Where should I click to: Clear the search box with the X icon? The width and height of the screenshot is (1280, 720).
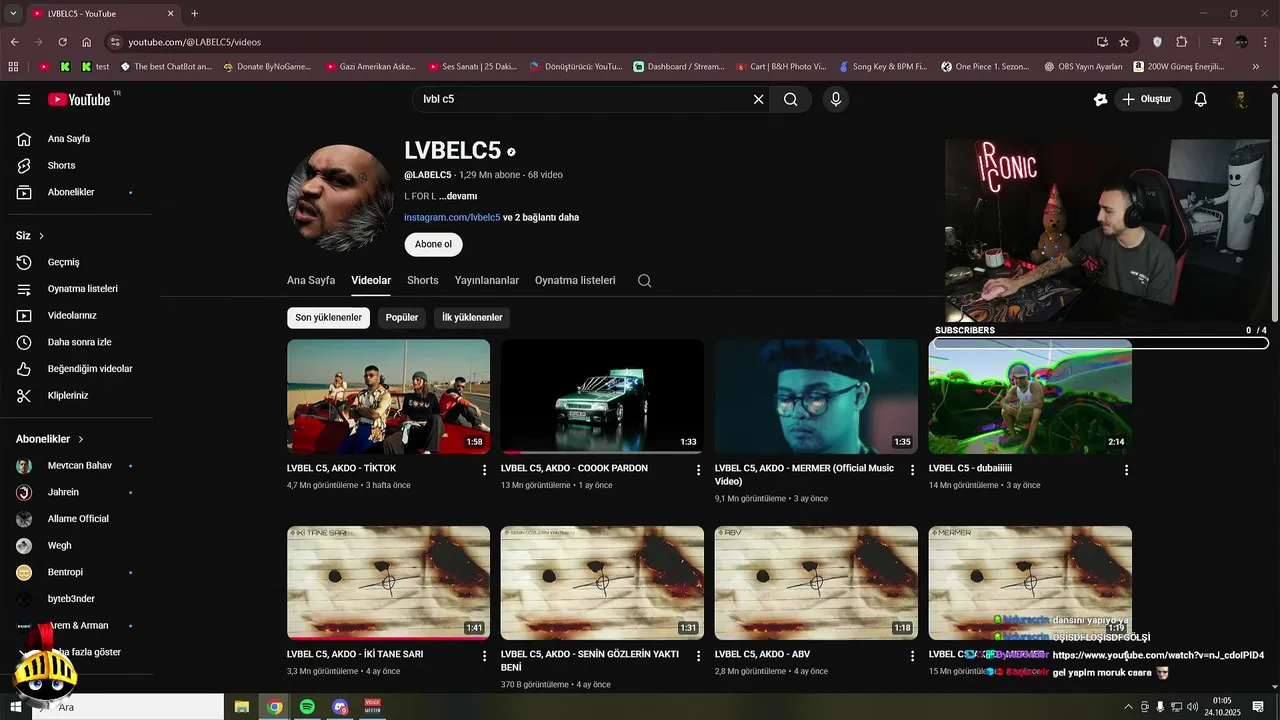click(x=758, y=99)
